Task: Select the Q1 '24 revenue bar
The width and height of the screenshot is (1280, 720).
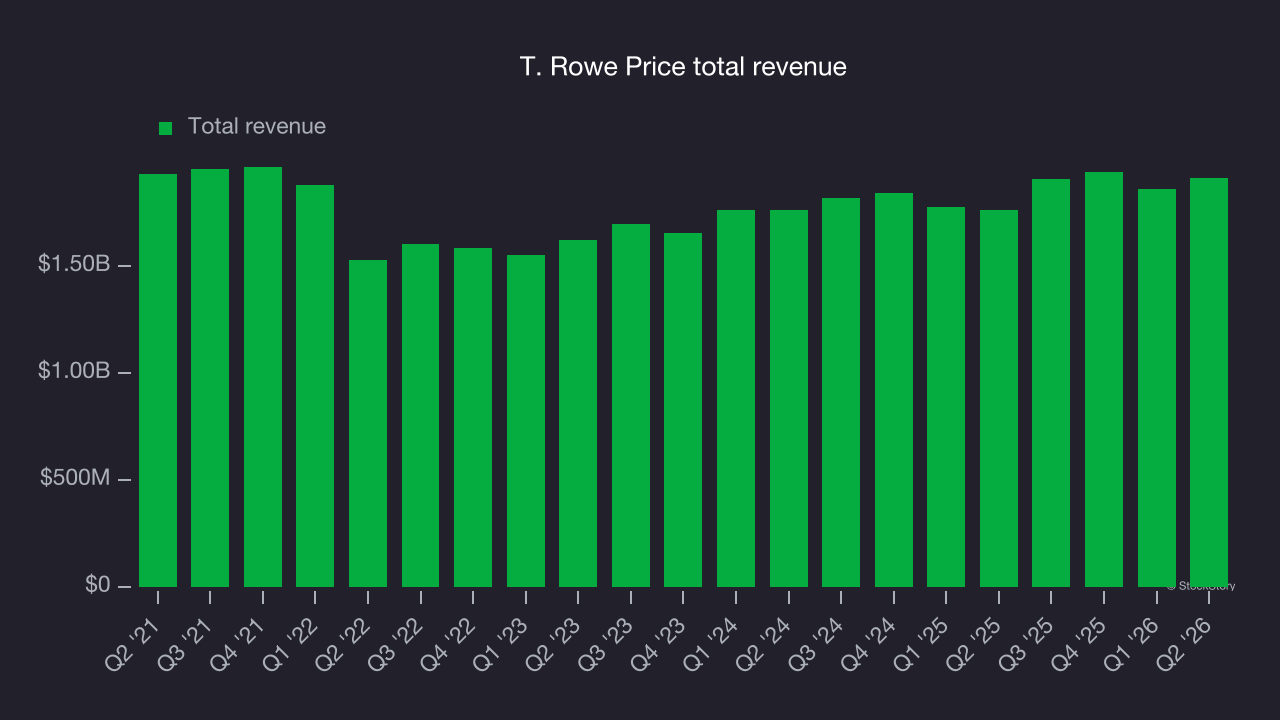Action: tap(736, 398)
